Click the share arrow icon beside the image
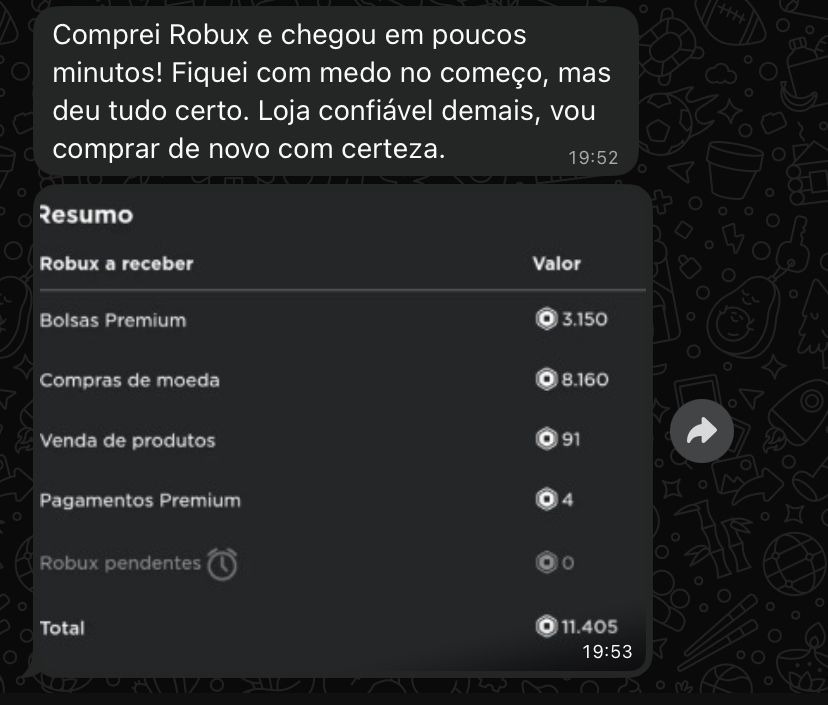828x705 pixels. point(703,430)
